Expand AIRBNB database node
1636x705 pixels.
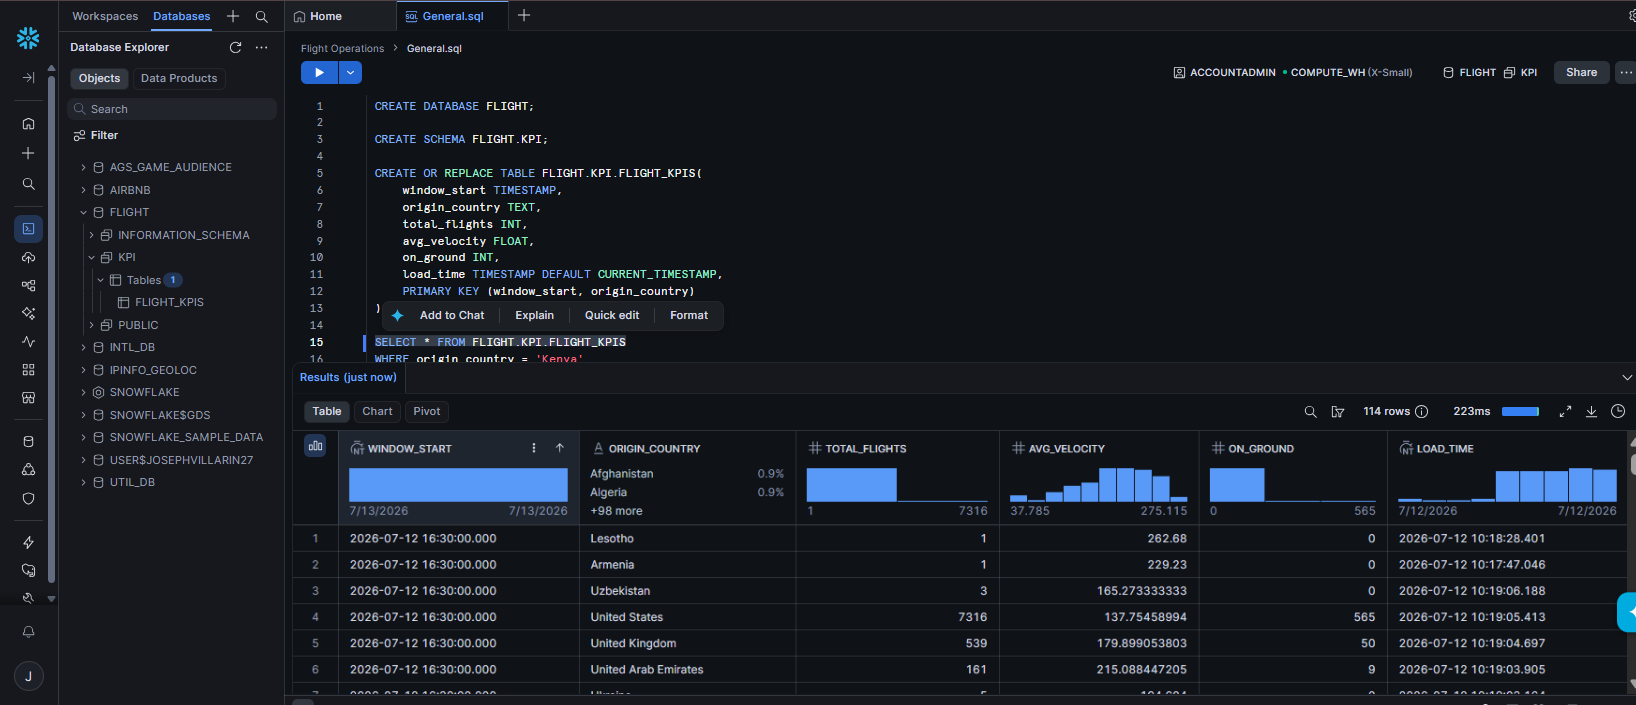point(83,190)
